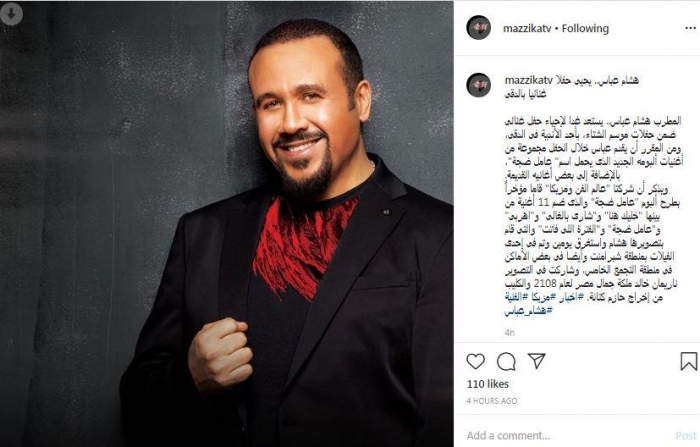Screen dimensions: 700x447
Task: Click the man's photo in the post
Action: (227, 223)
